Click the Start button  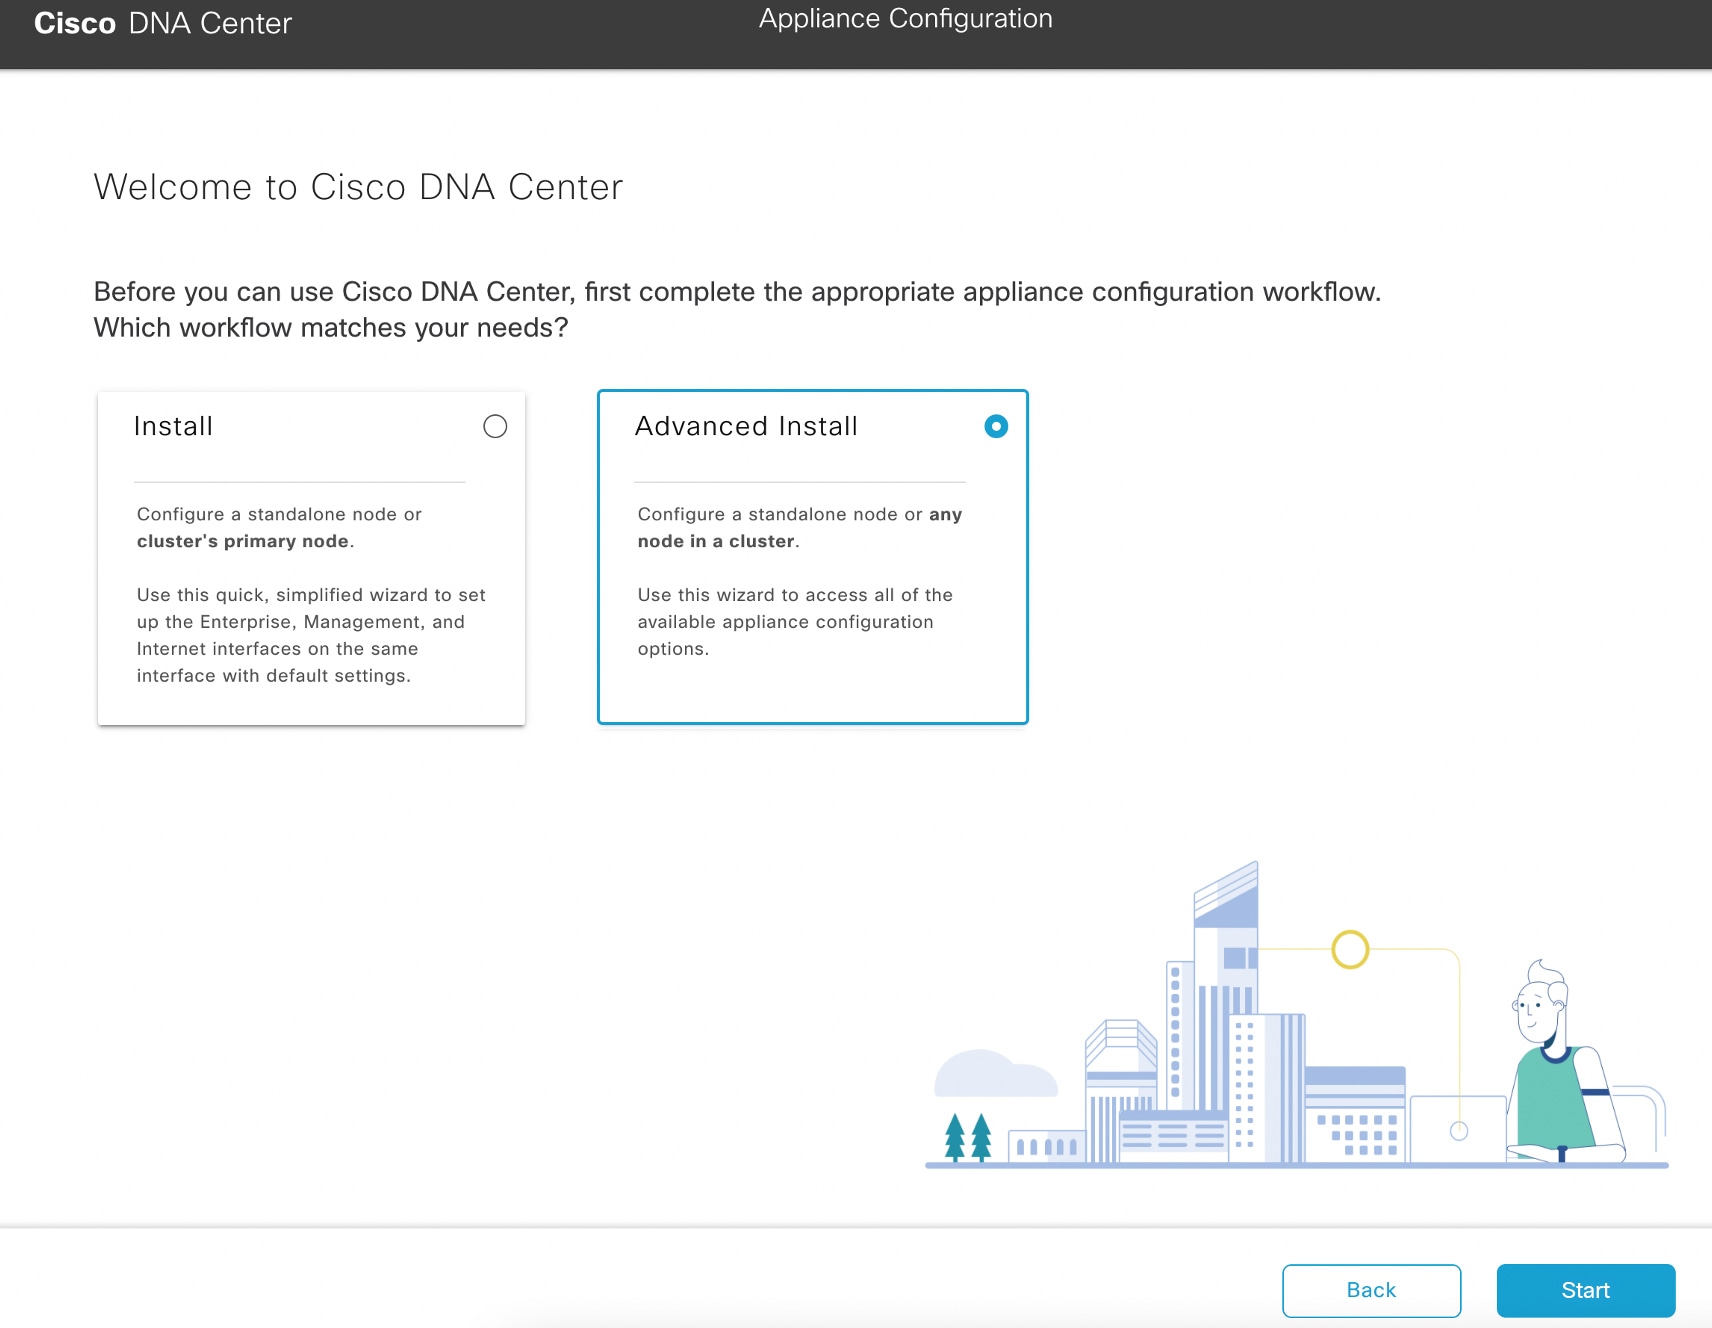point(1586,1291)
